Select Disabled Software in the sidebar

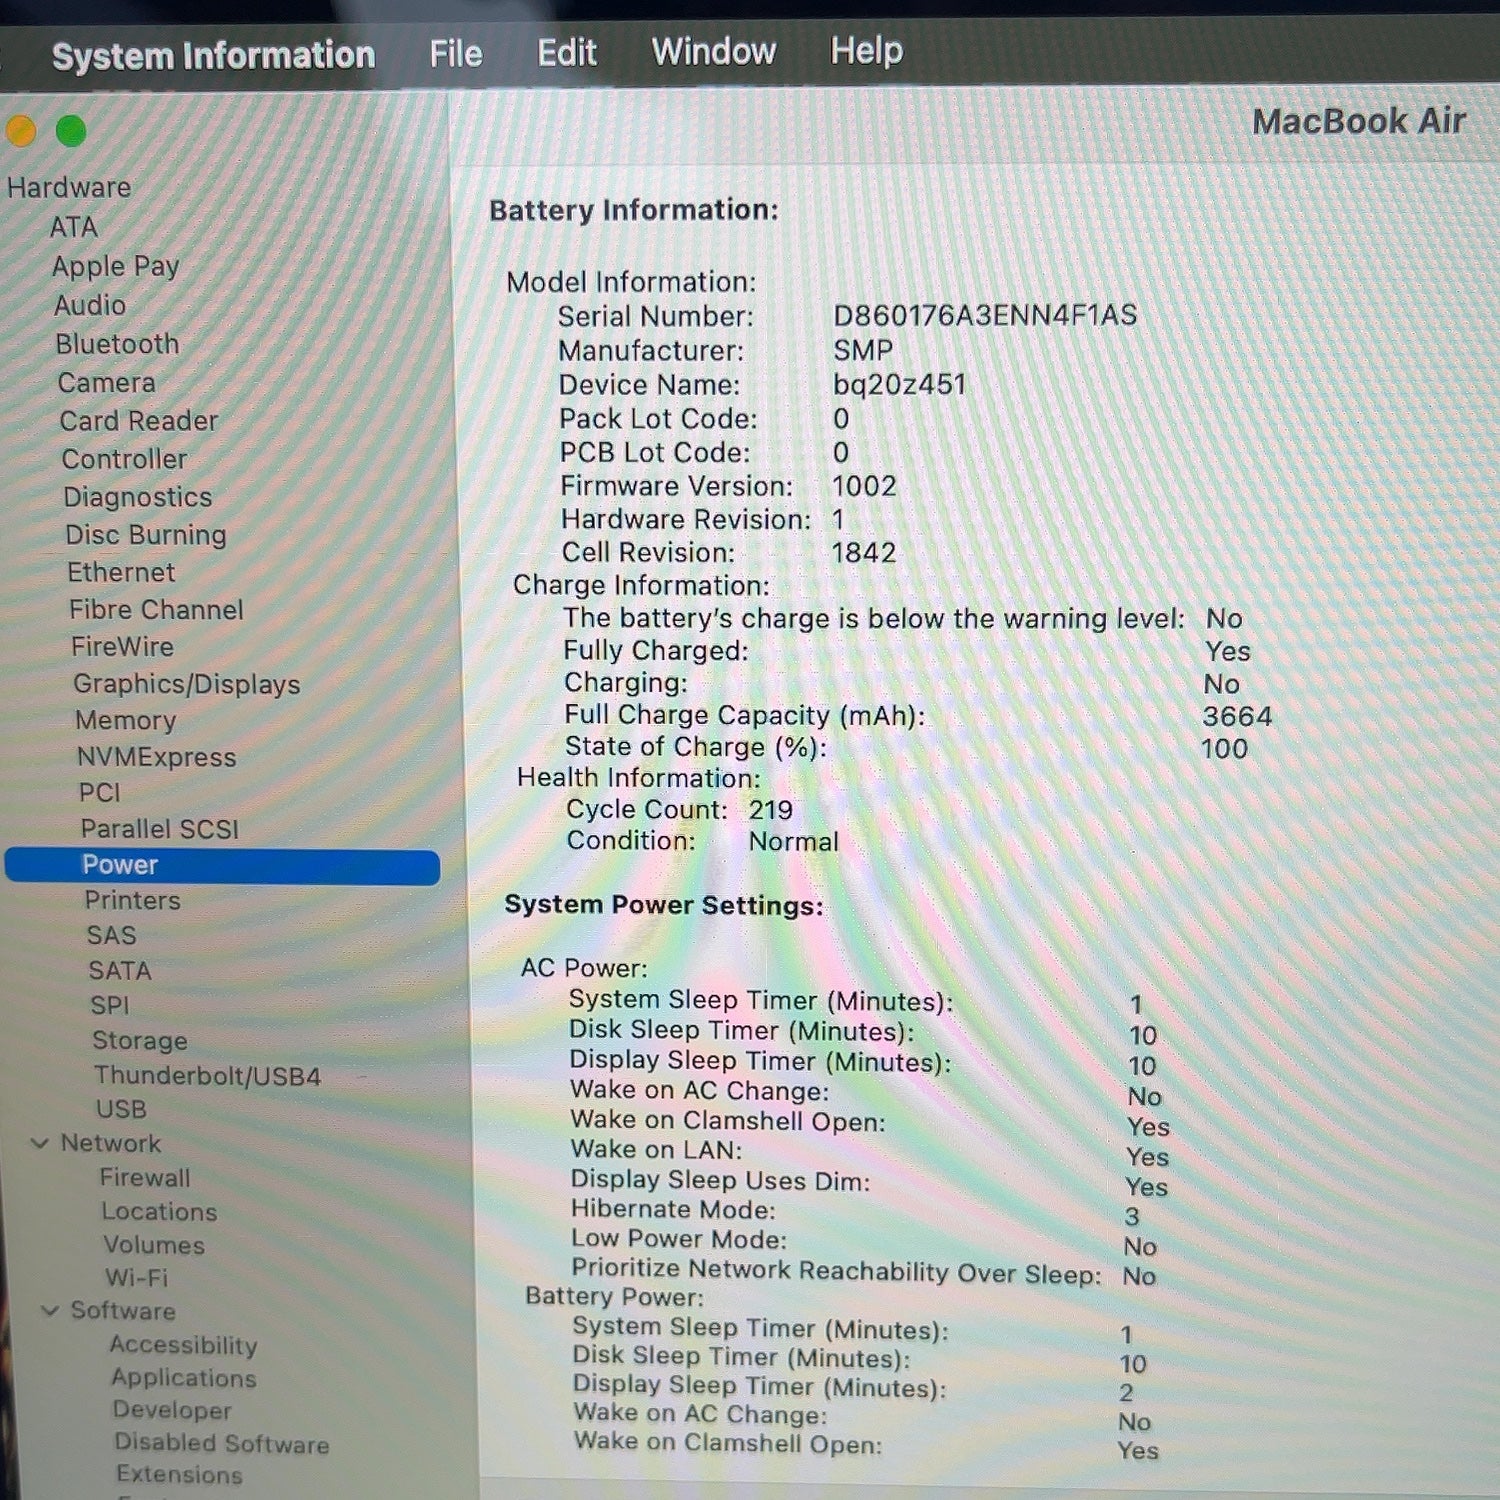(x=222, y=1442)
